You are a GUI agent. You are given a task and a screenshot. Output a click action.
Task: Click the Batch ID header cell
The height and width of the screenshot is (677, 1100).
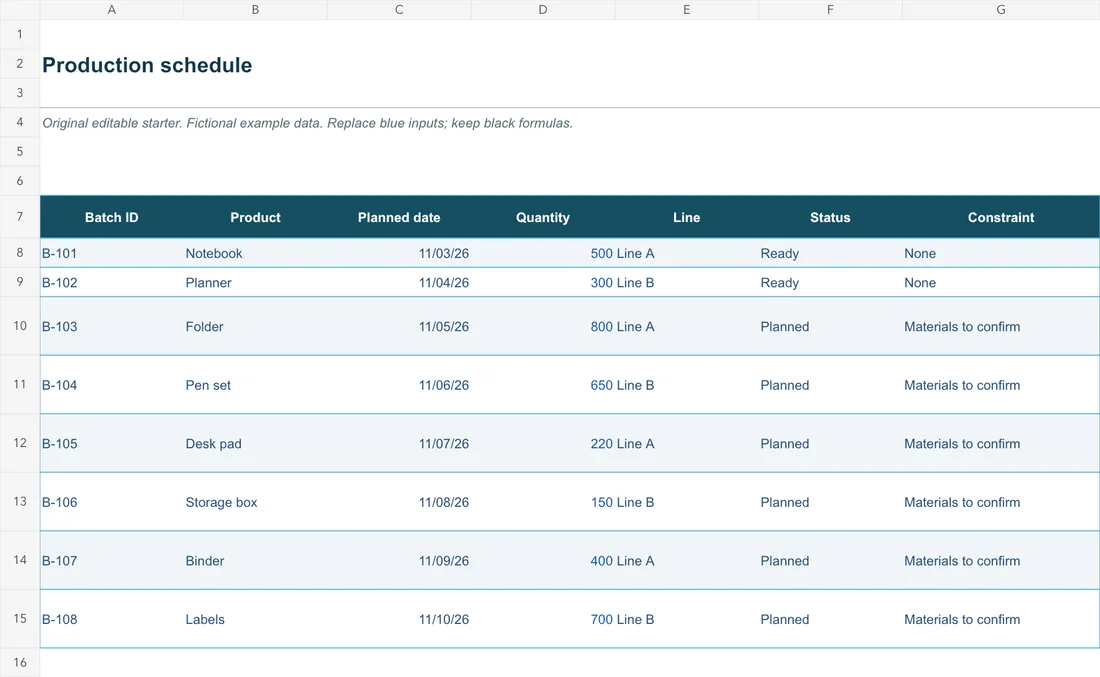pos(112,217)
